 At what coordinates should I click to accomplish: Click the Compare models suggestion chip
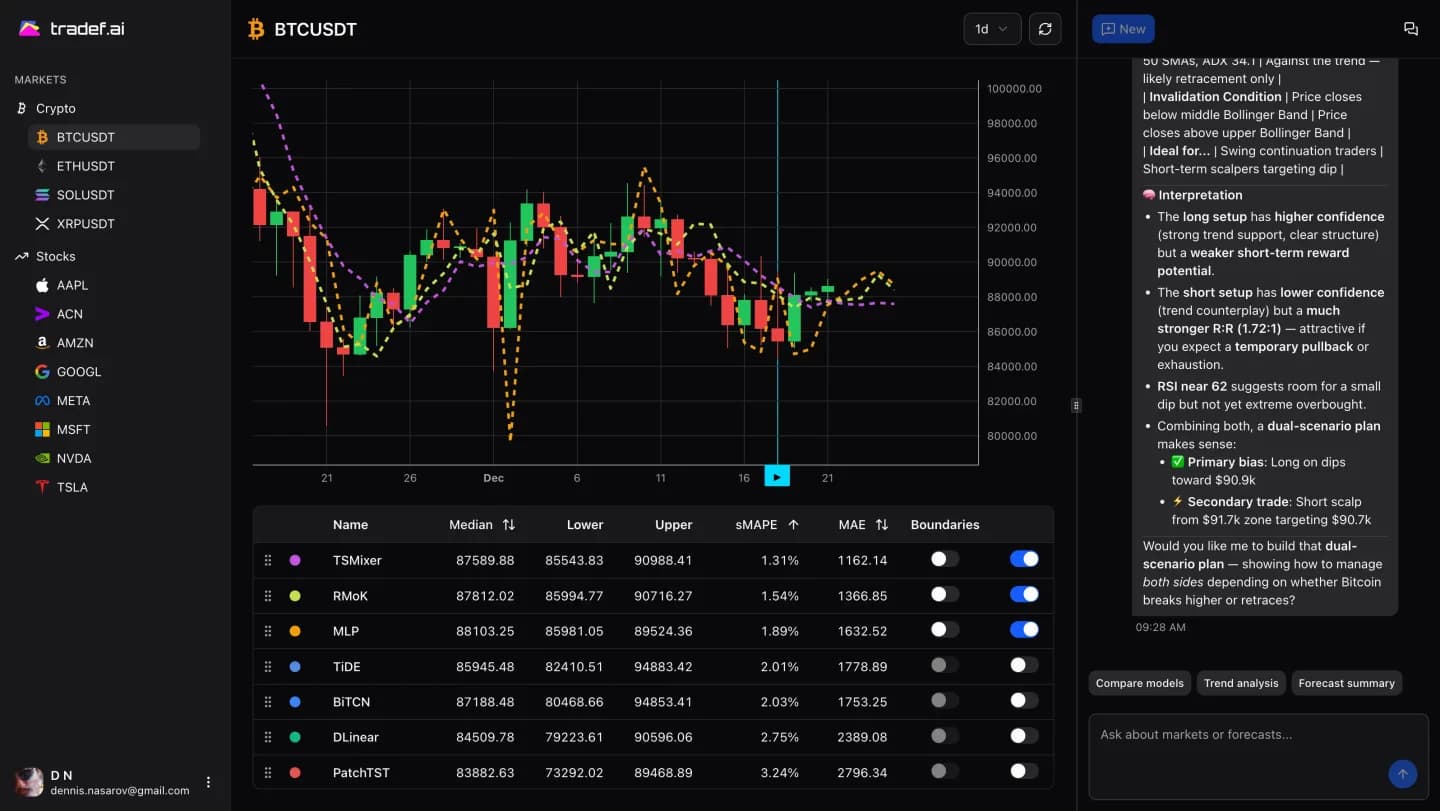[x=1139, y=683]
